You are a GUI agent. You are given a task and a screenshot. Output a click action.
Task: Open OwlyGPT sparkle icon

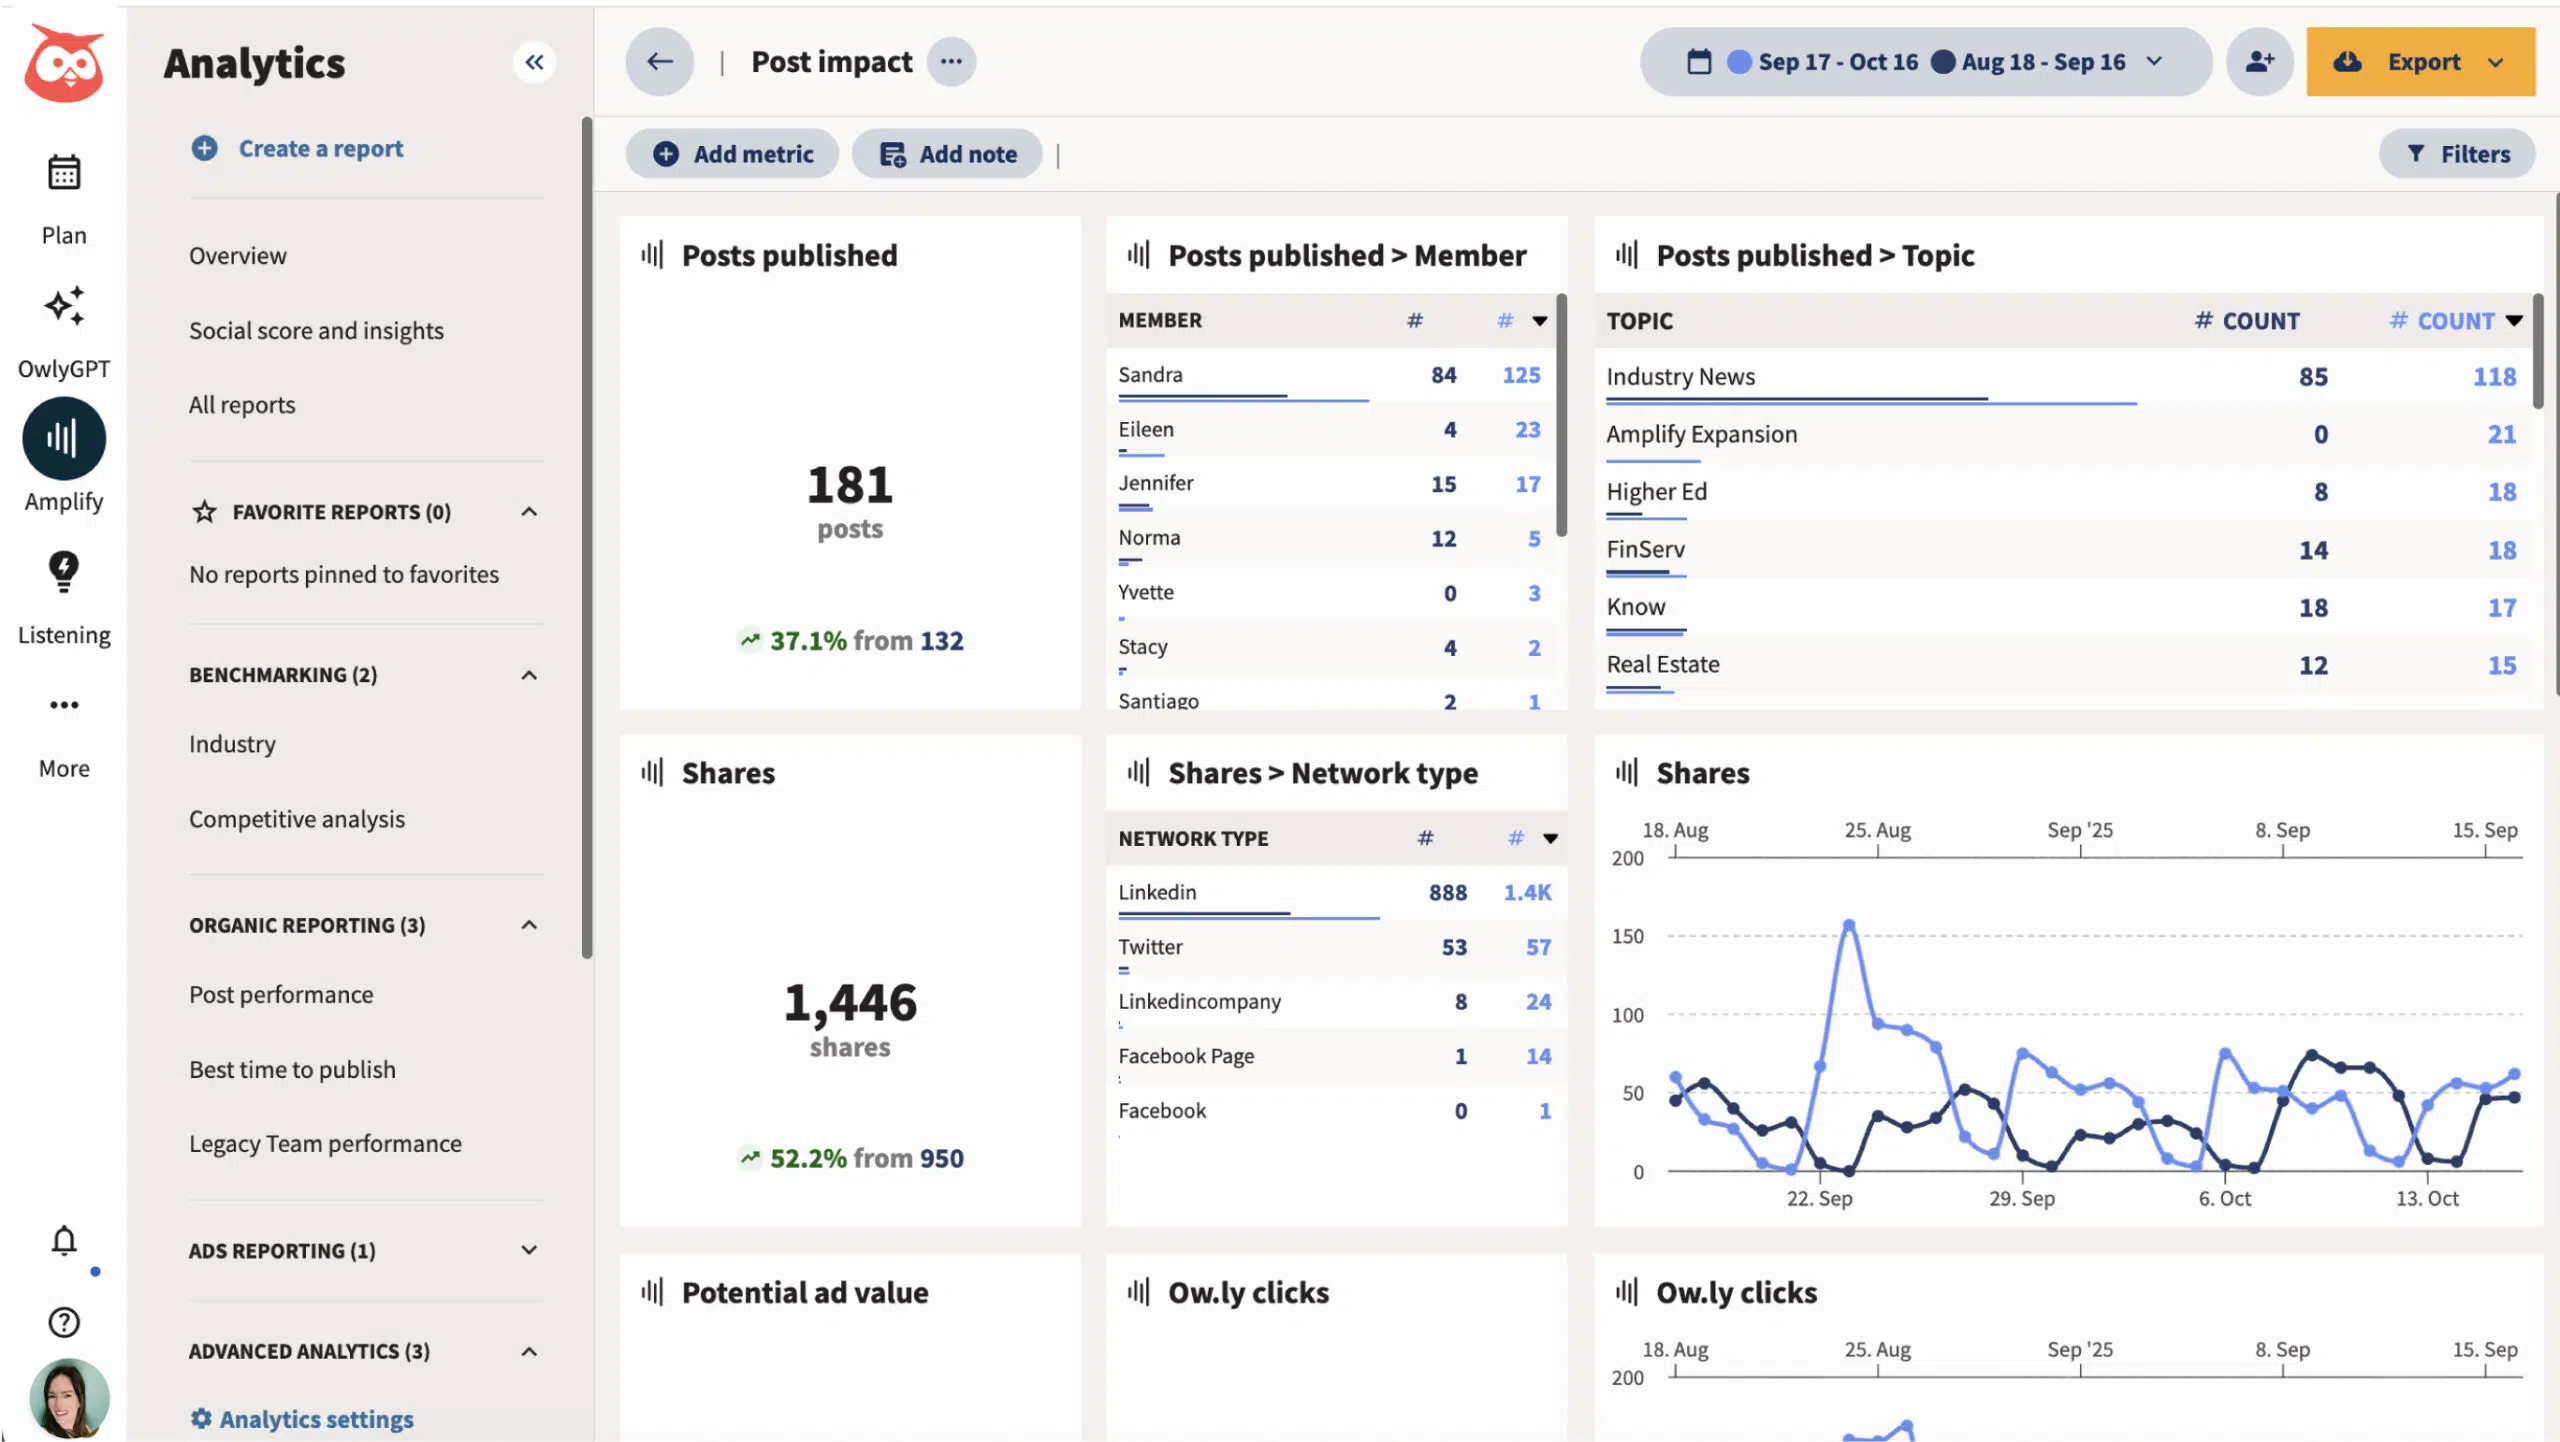click(x=64, y=306)
